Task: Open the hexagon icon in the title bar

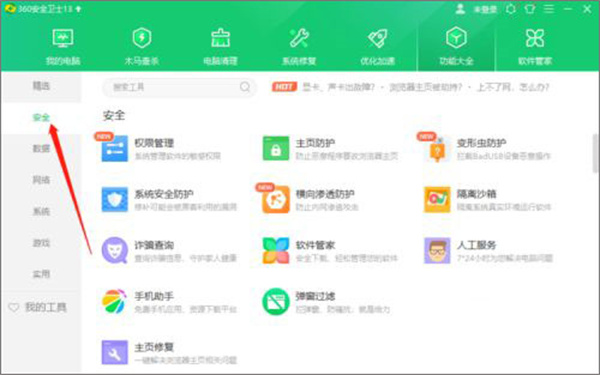Action: 511,9
